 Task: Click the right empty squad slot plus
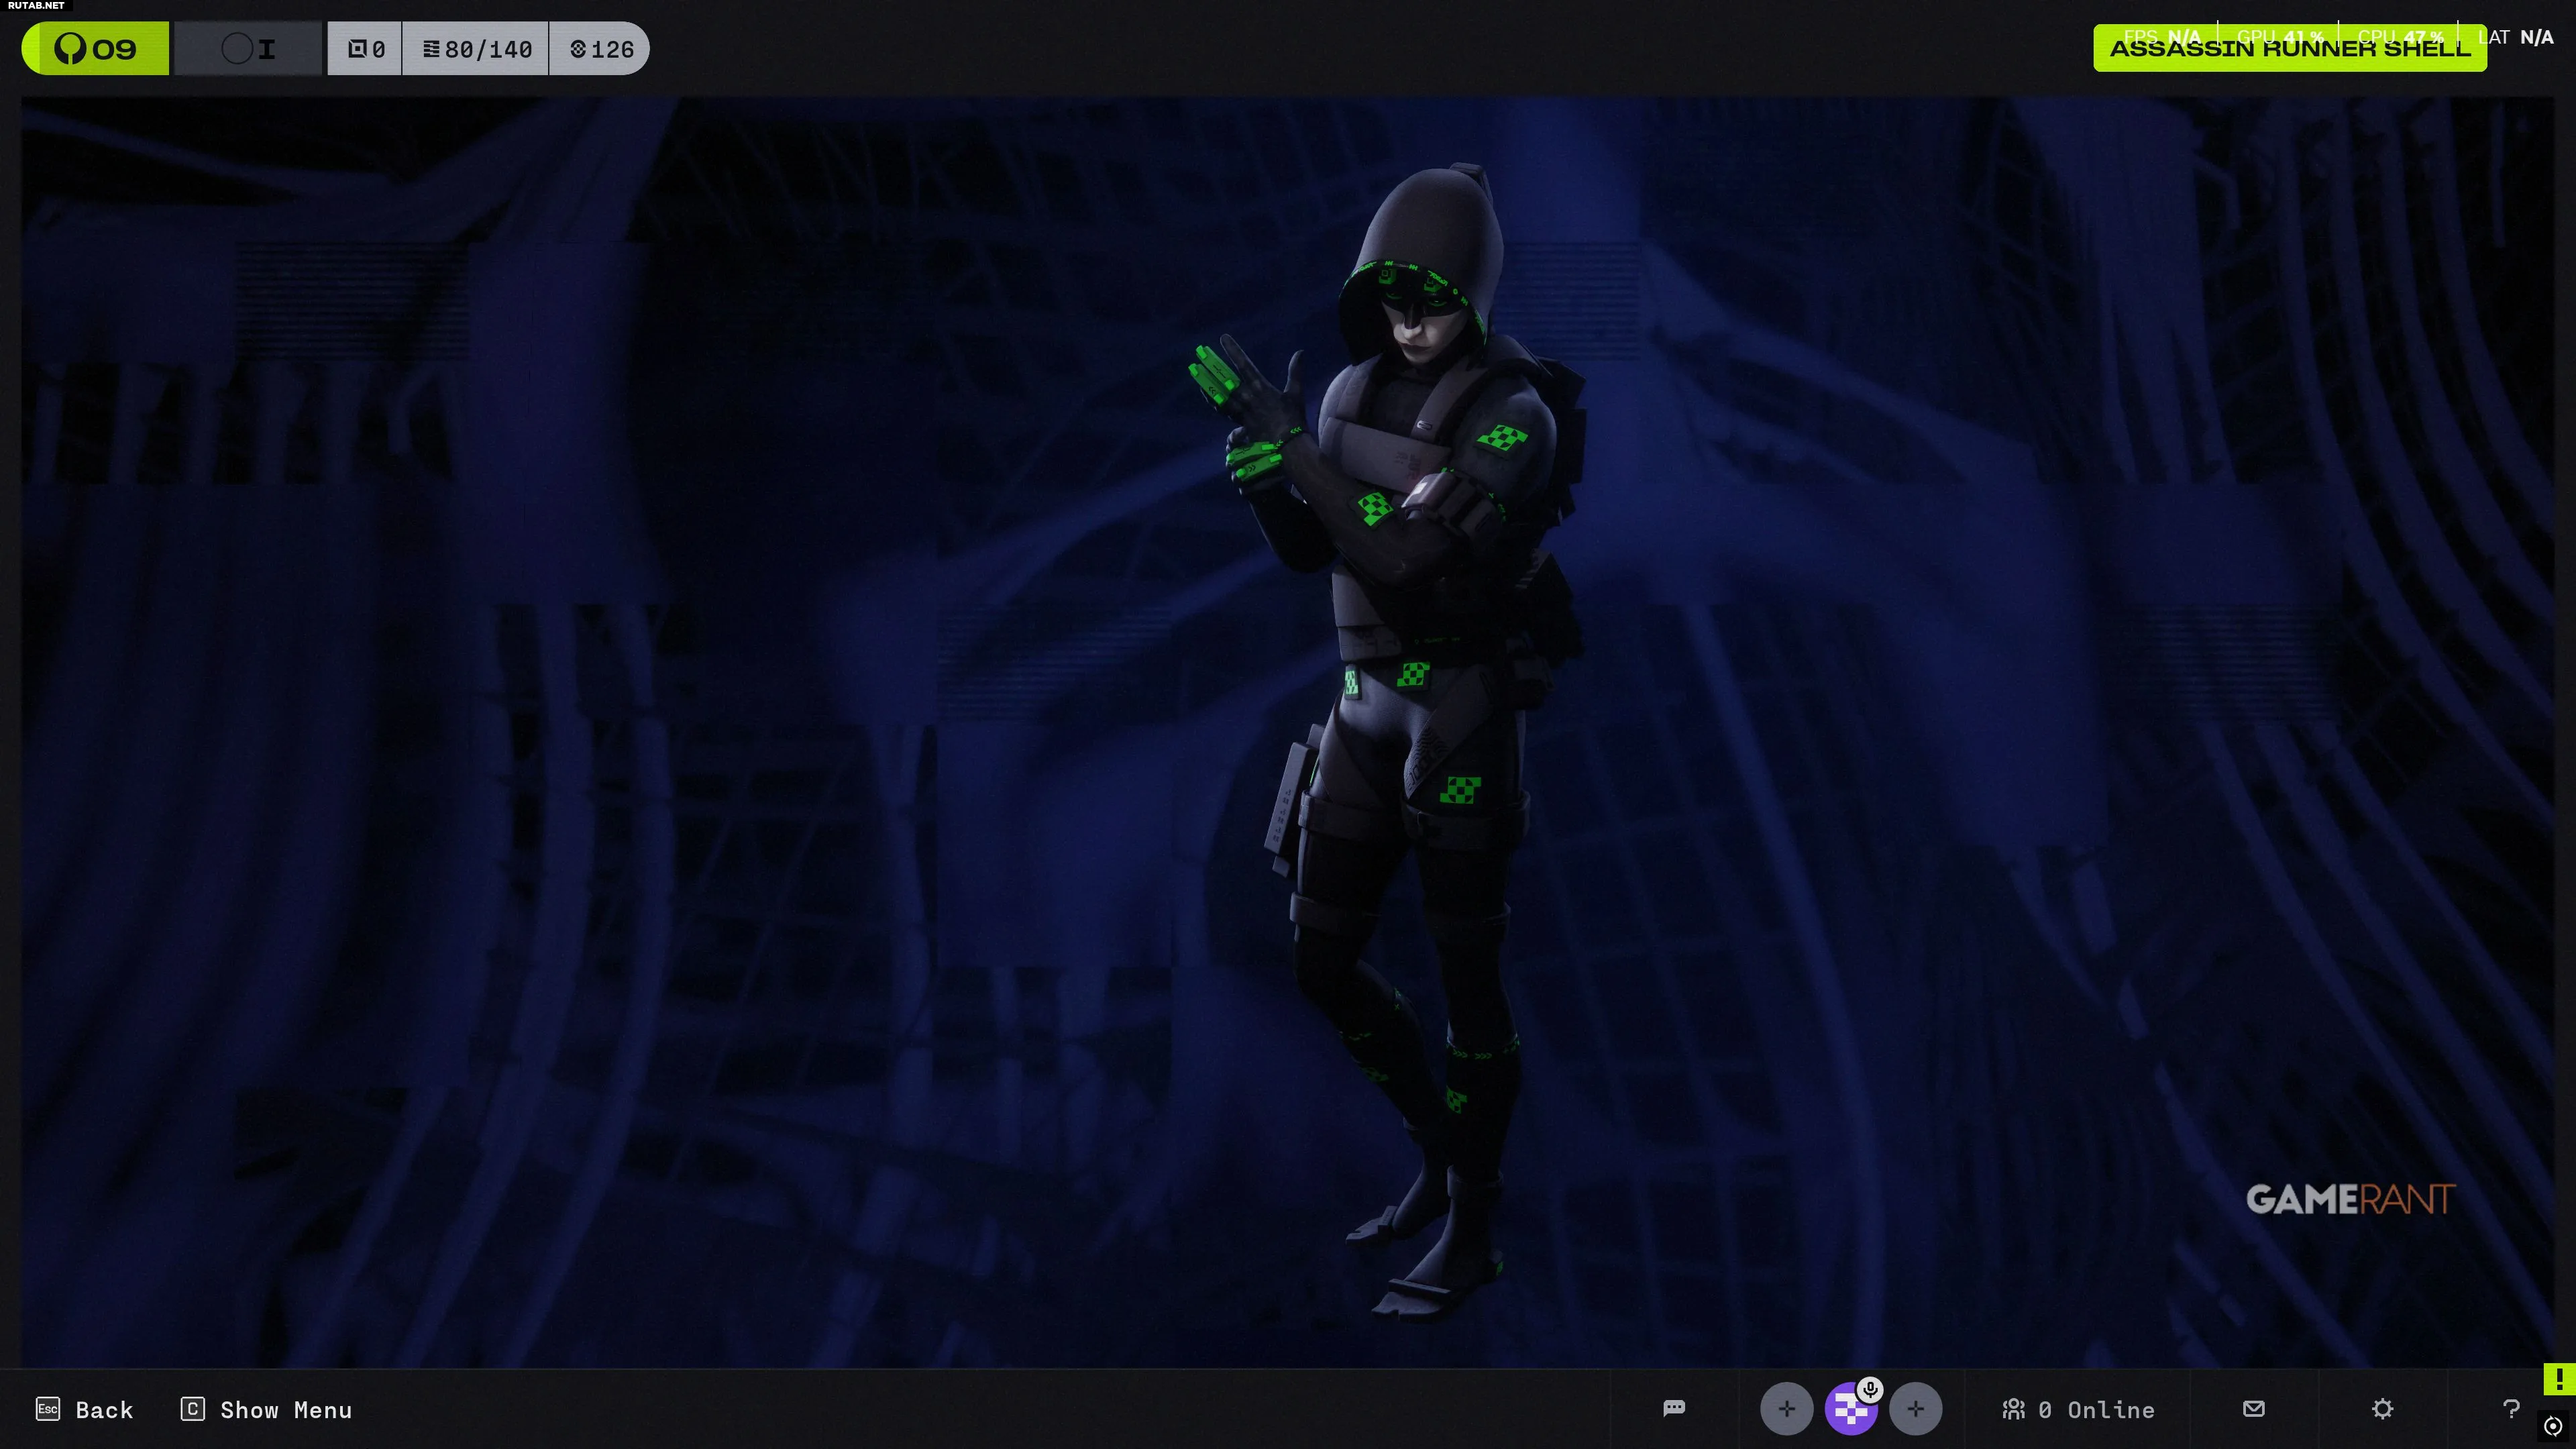click(1915, 1409)
